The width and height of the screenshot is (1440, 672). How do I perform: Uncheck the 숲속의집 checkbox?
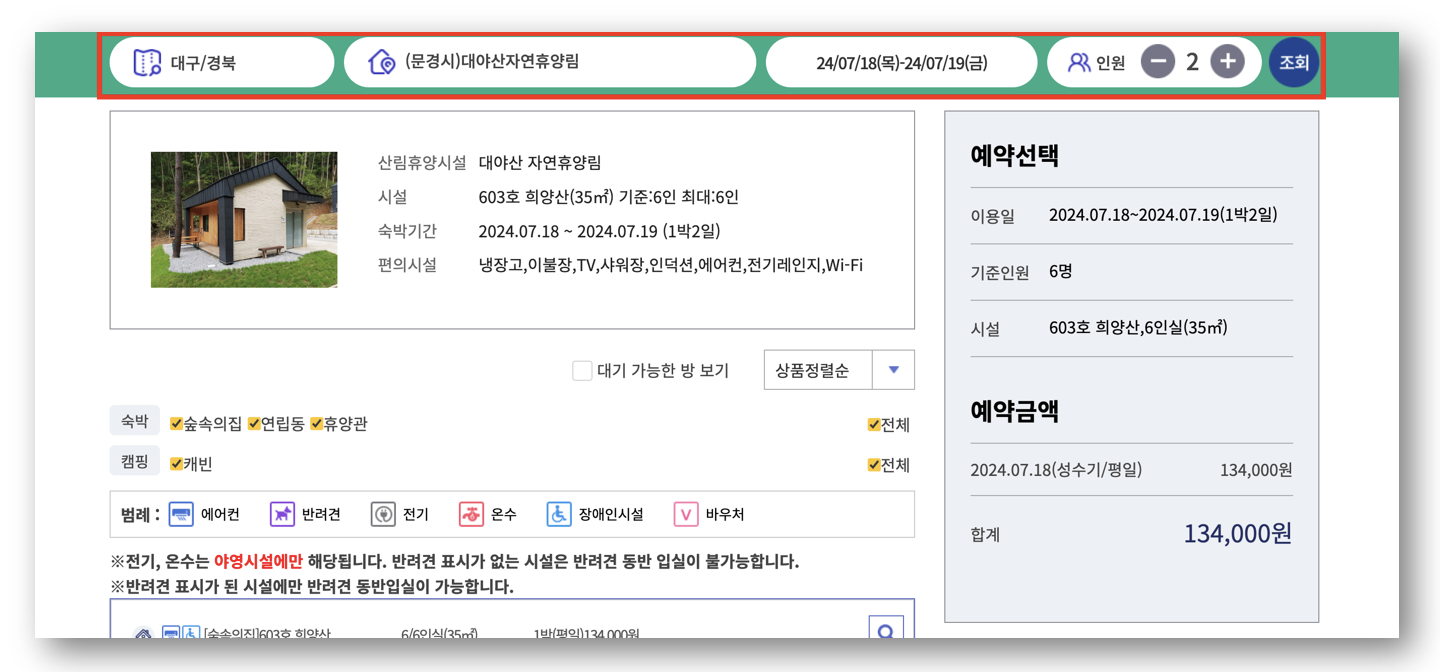click(x=175, y=424)
